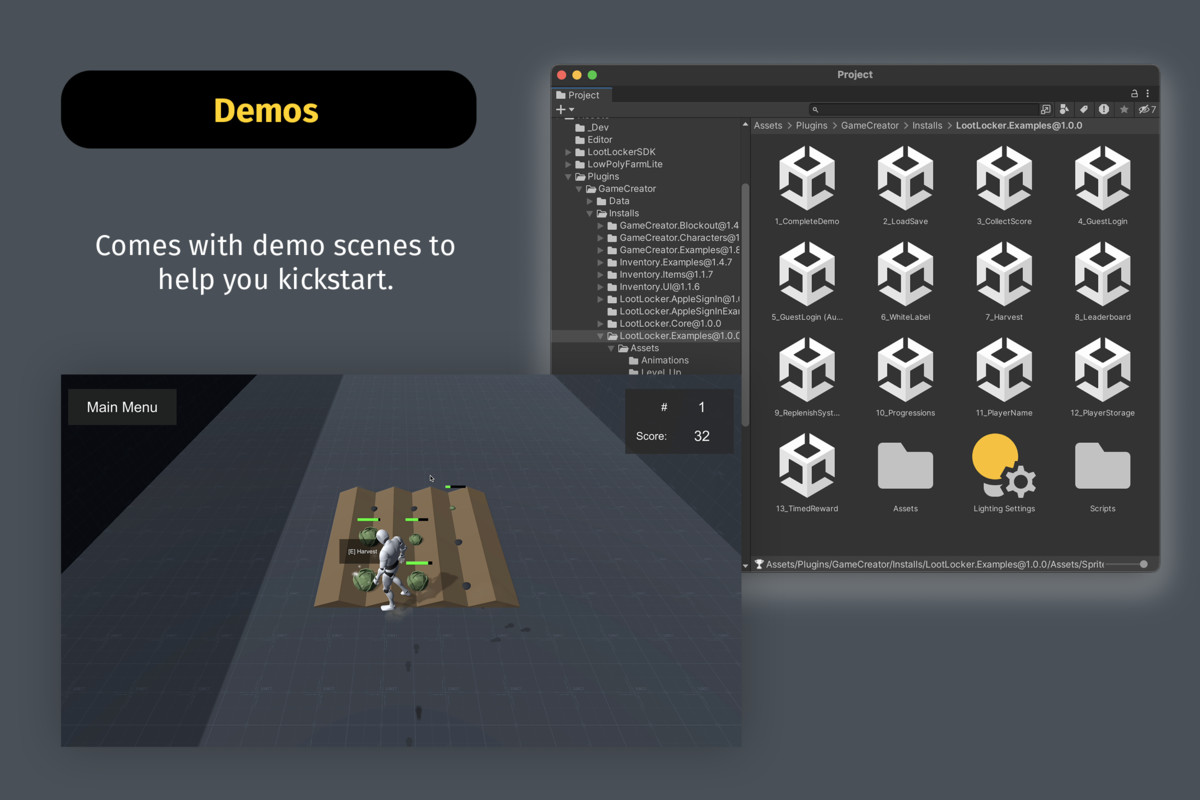Click the [E] Harvest prompt in game
This screenshot has width=1200, height=800.
(x=362, y=552)
